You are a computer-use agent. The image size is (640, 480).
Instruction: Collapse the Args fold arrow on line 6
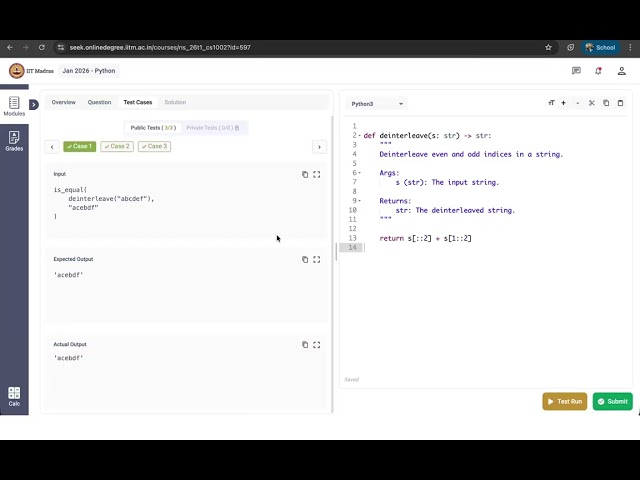[360, 173]
